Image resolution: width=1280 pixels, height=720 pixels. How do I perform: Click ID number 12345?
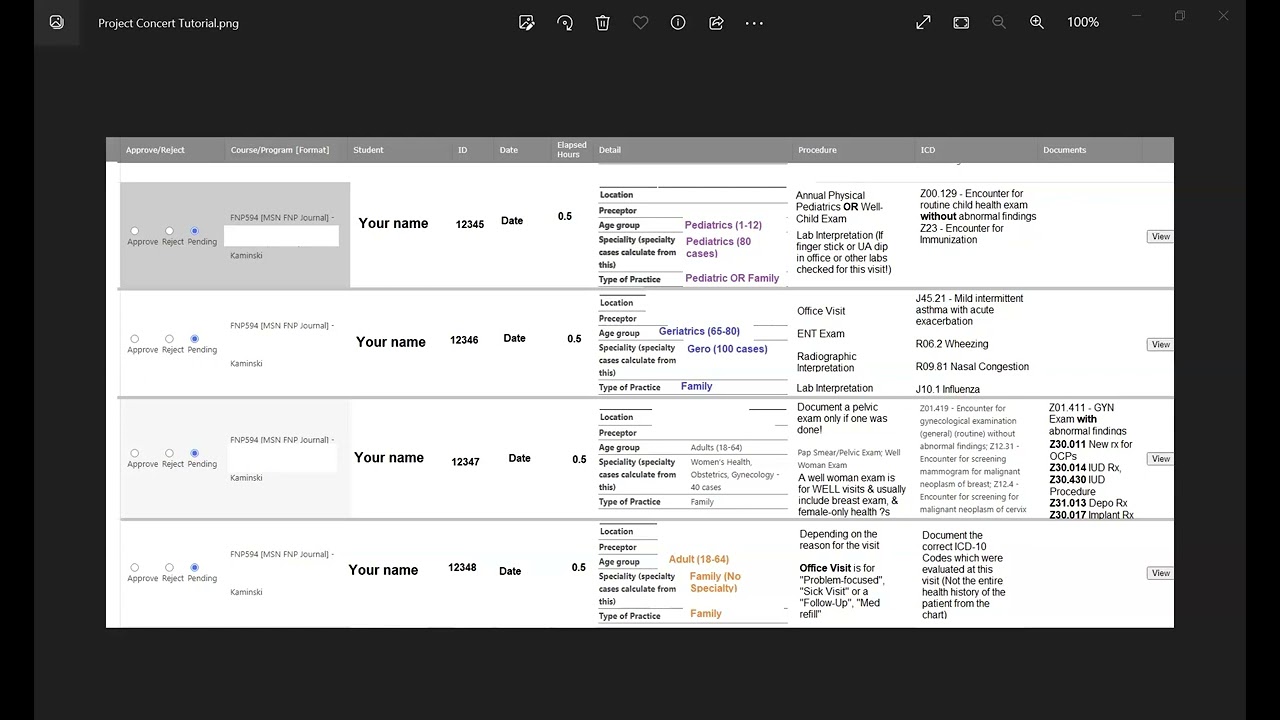[470, 224]
